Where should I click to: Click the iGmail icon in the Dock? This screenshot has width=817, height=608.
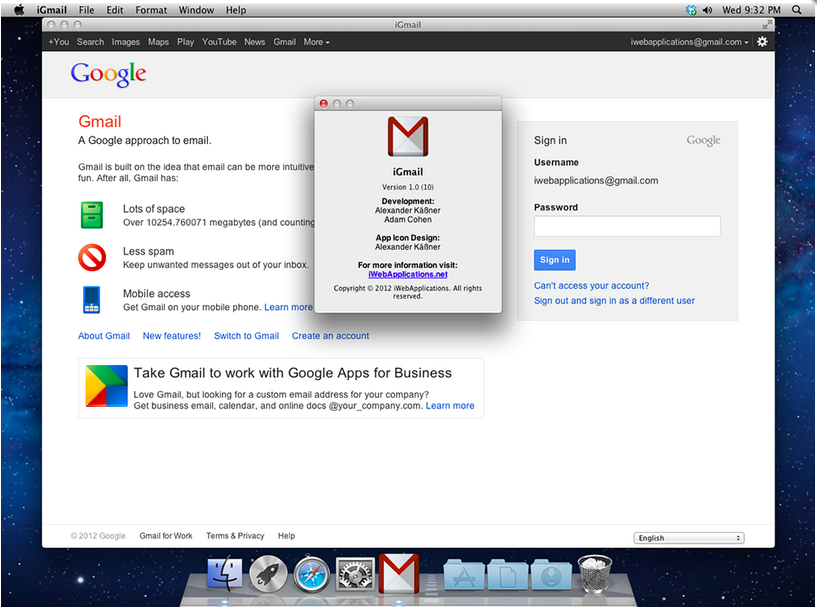[x=399, y=574]
